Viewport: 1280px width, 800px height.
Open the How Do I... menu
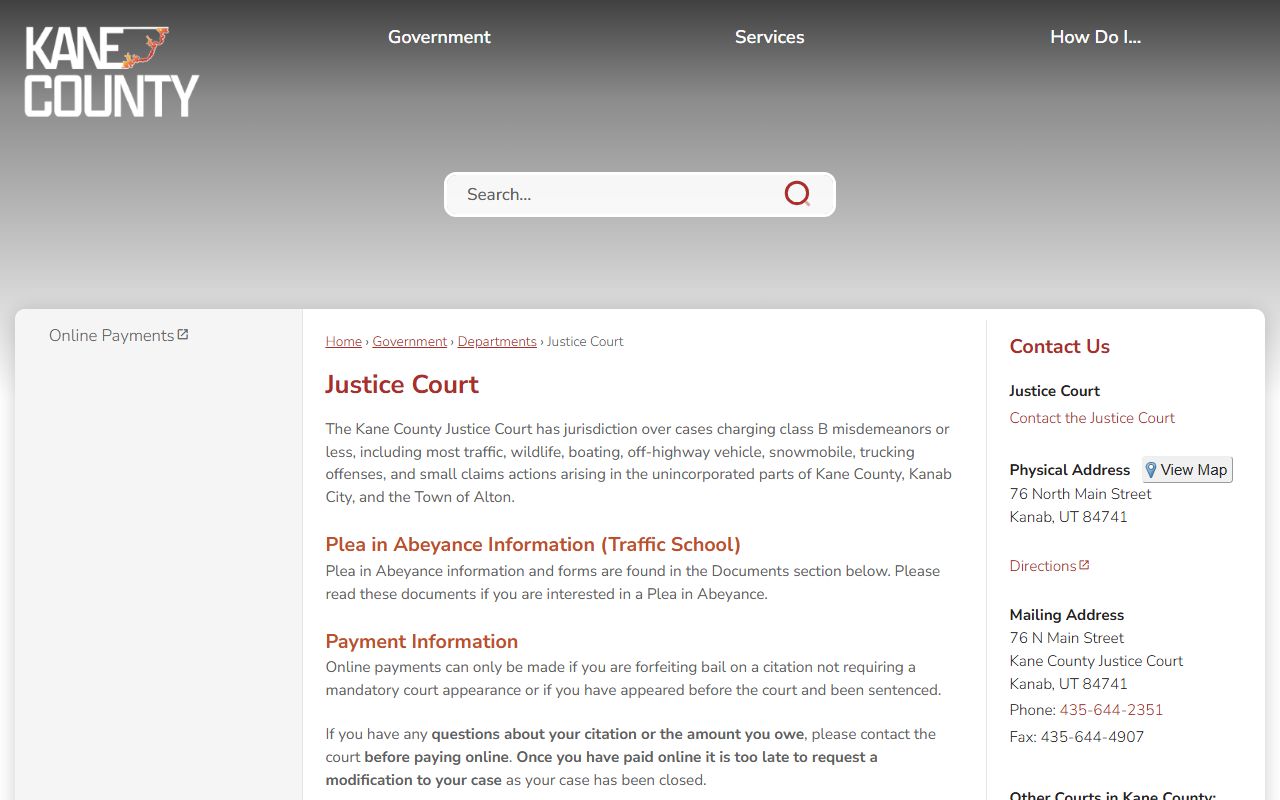pyautogui.click(x=1095, y=37)
